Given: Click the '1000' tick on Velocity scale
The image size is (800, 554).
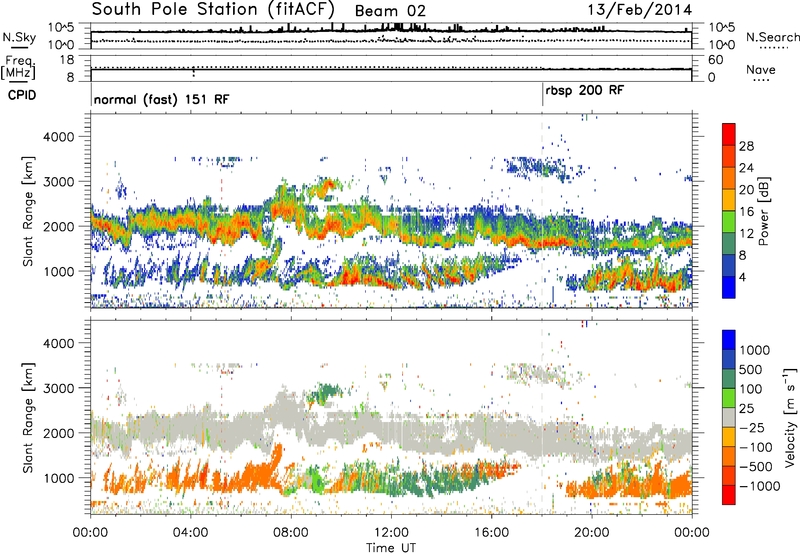Looking at the screenshot, I should [755, 350].
